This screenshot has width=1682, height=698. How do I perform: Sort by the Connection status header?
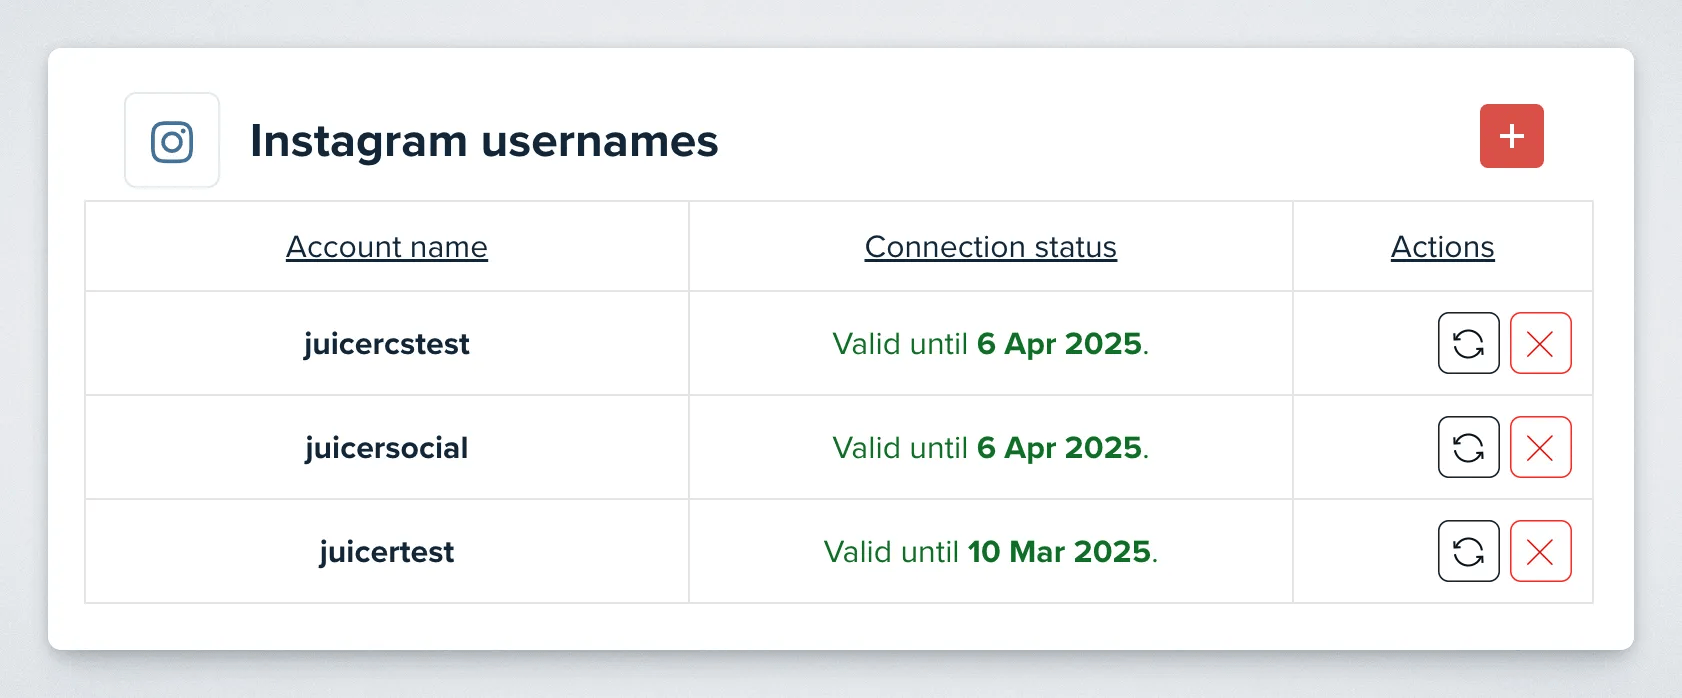point(990,247)
